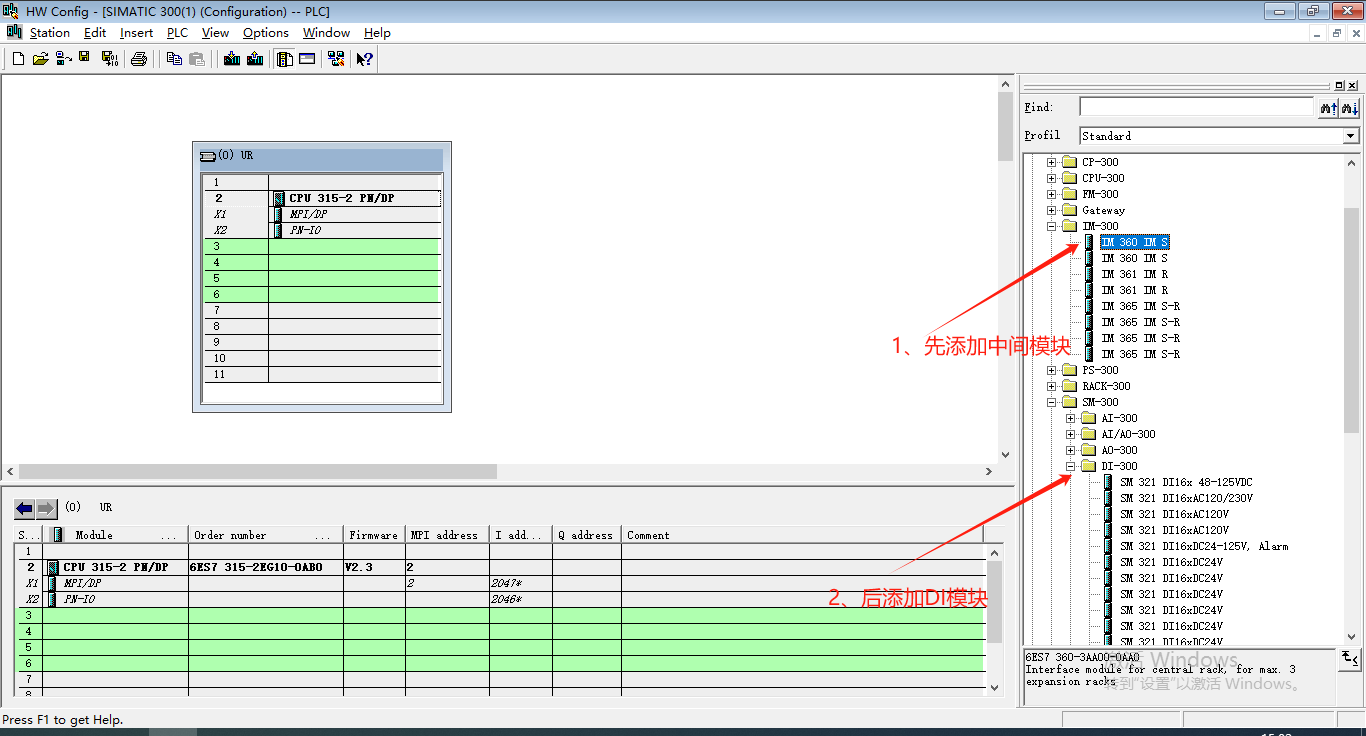Open the Profil dropdown showing Standard

[1350, 136]
